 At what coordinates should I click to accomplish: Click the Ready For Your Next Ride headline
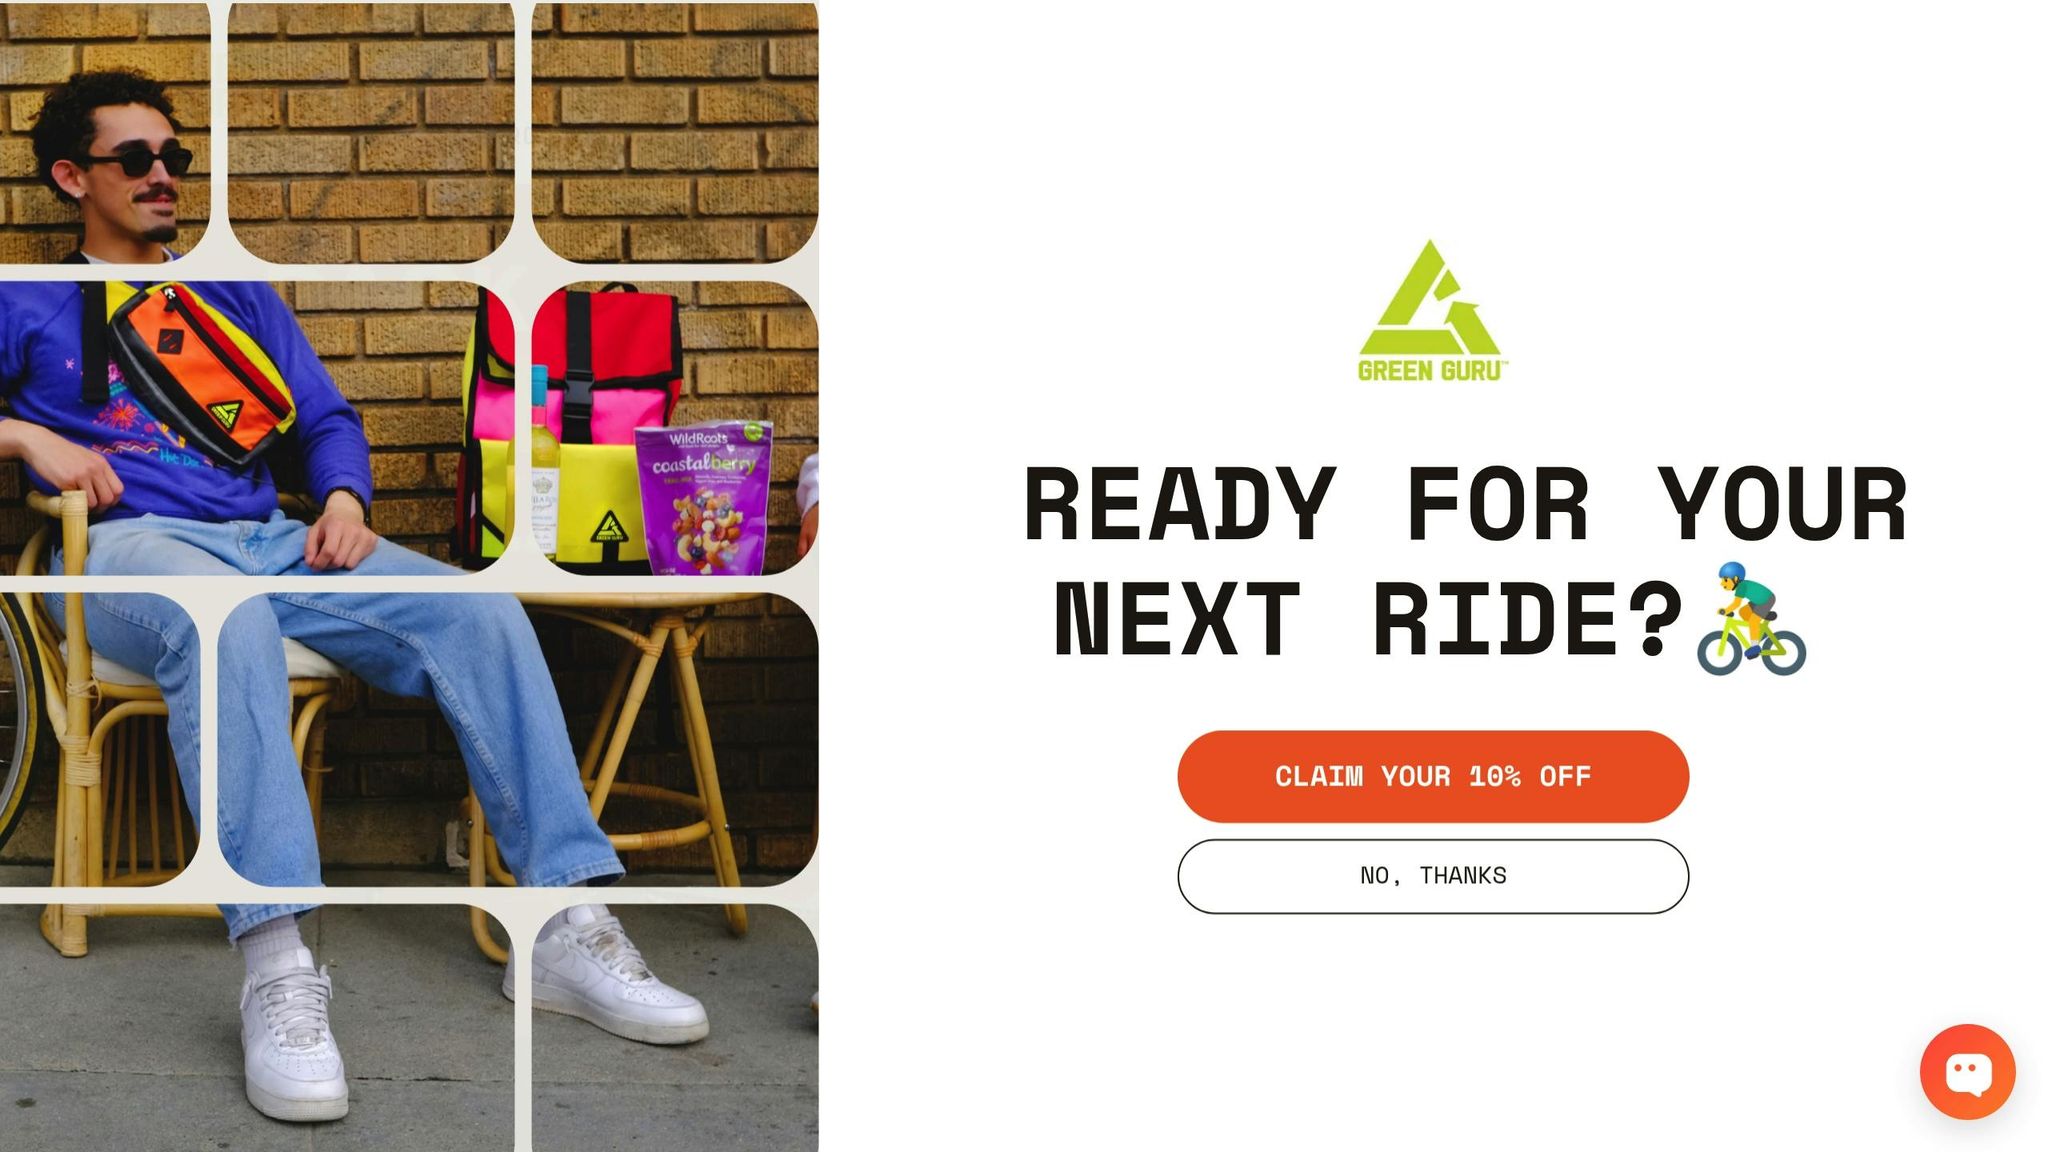[x=1465, y=563]
